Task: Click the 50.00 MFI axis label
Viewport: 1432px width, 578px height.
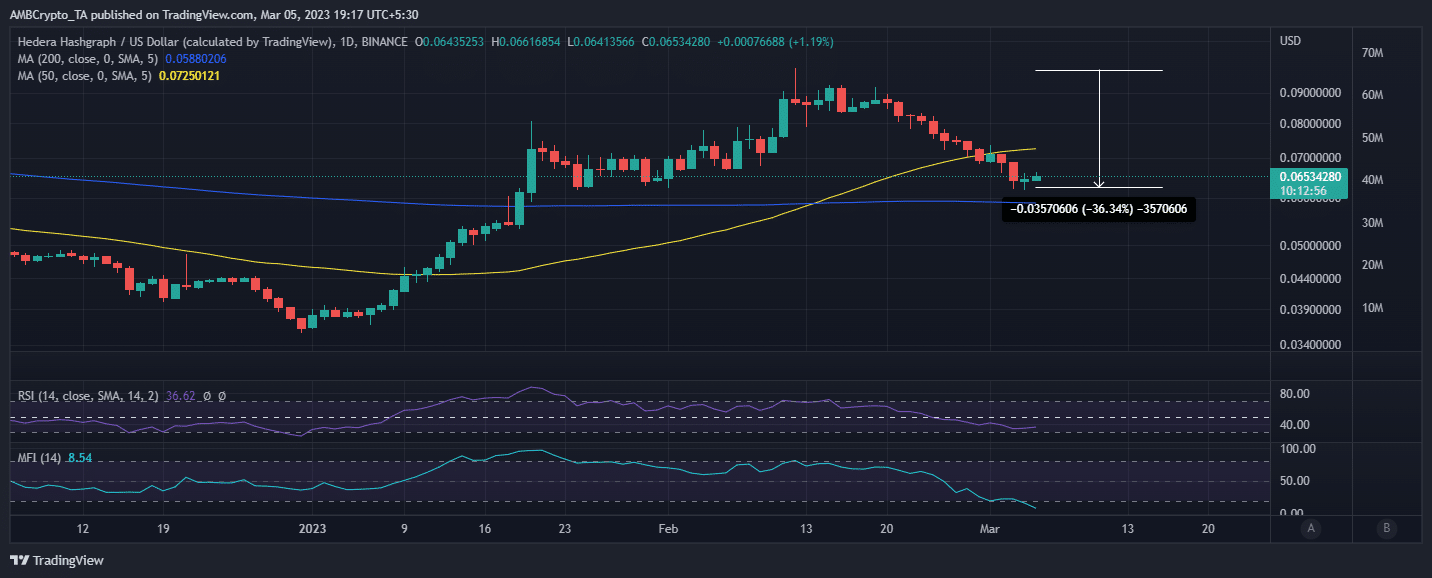Action: point(1295,481)
